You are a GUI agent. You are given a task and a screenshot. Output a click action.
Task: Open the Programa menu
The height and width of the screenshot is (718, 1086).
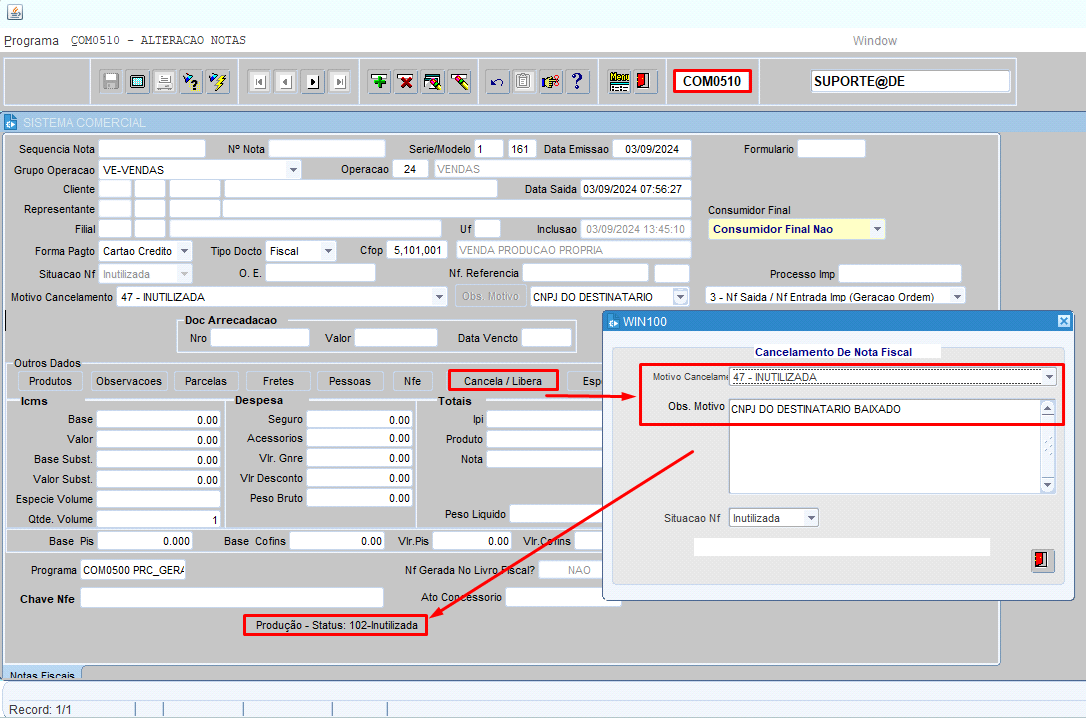(31, 41)
